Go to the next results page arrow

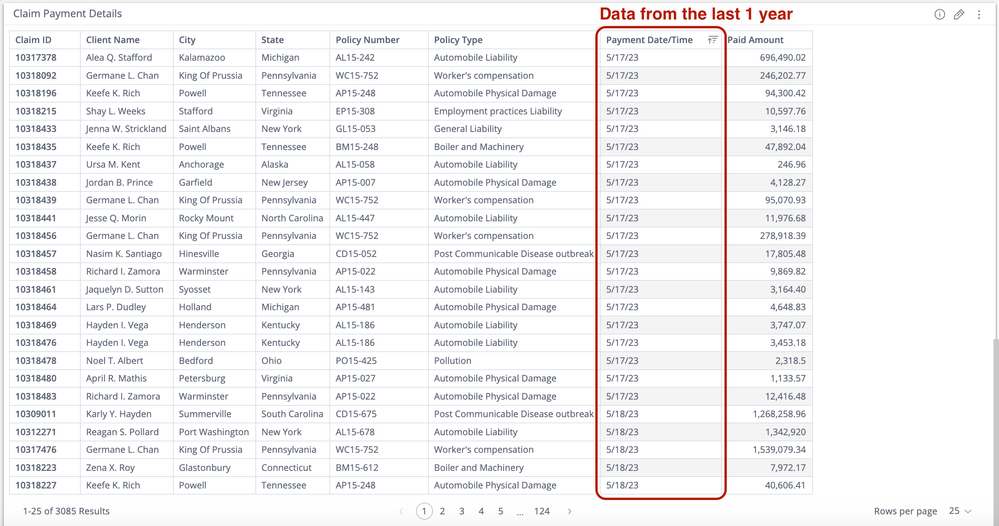(x=570, y=511)
